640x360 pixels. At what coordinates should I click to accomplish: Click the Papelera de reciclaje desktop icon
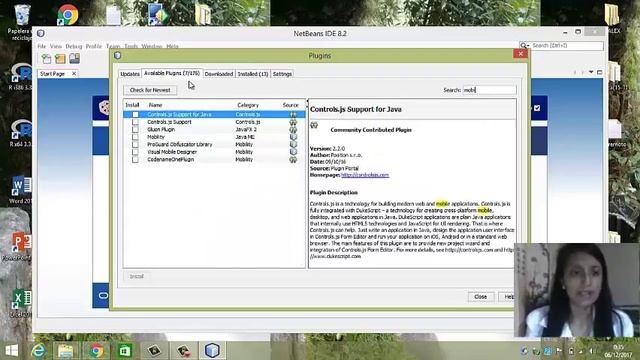pos(21,22)
